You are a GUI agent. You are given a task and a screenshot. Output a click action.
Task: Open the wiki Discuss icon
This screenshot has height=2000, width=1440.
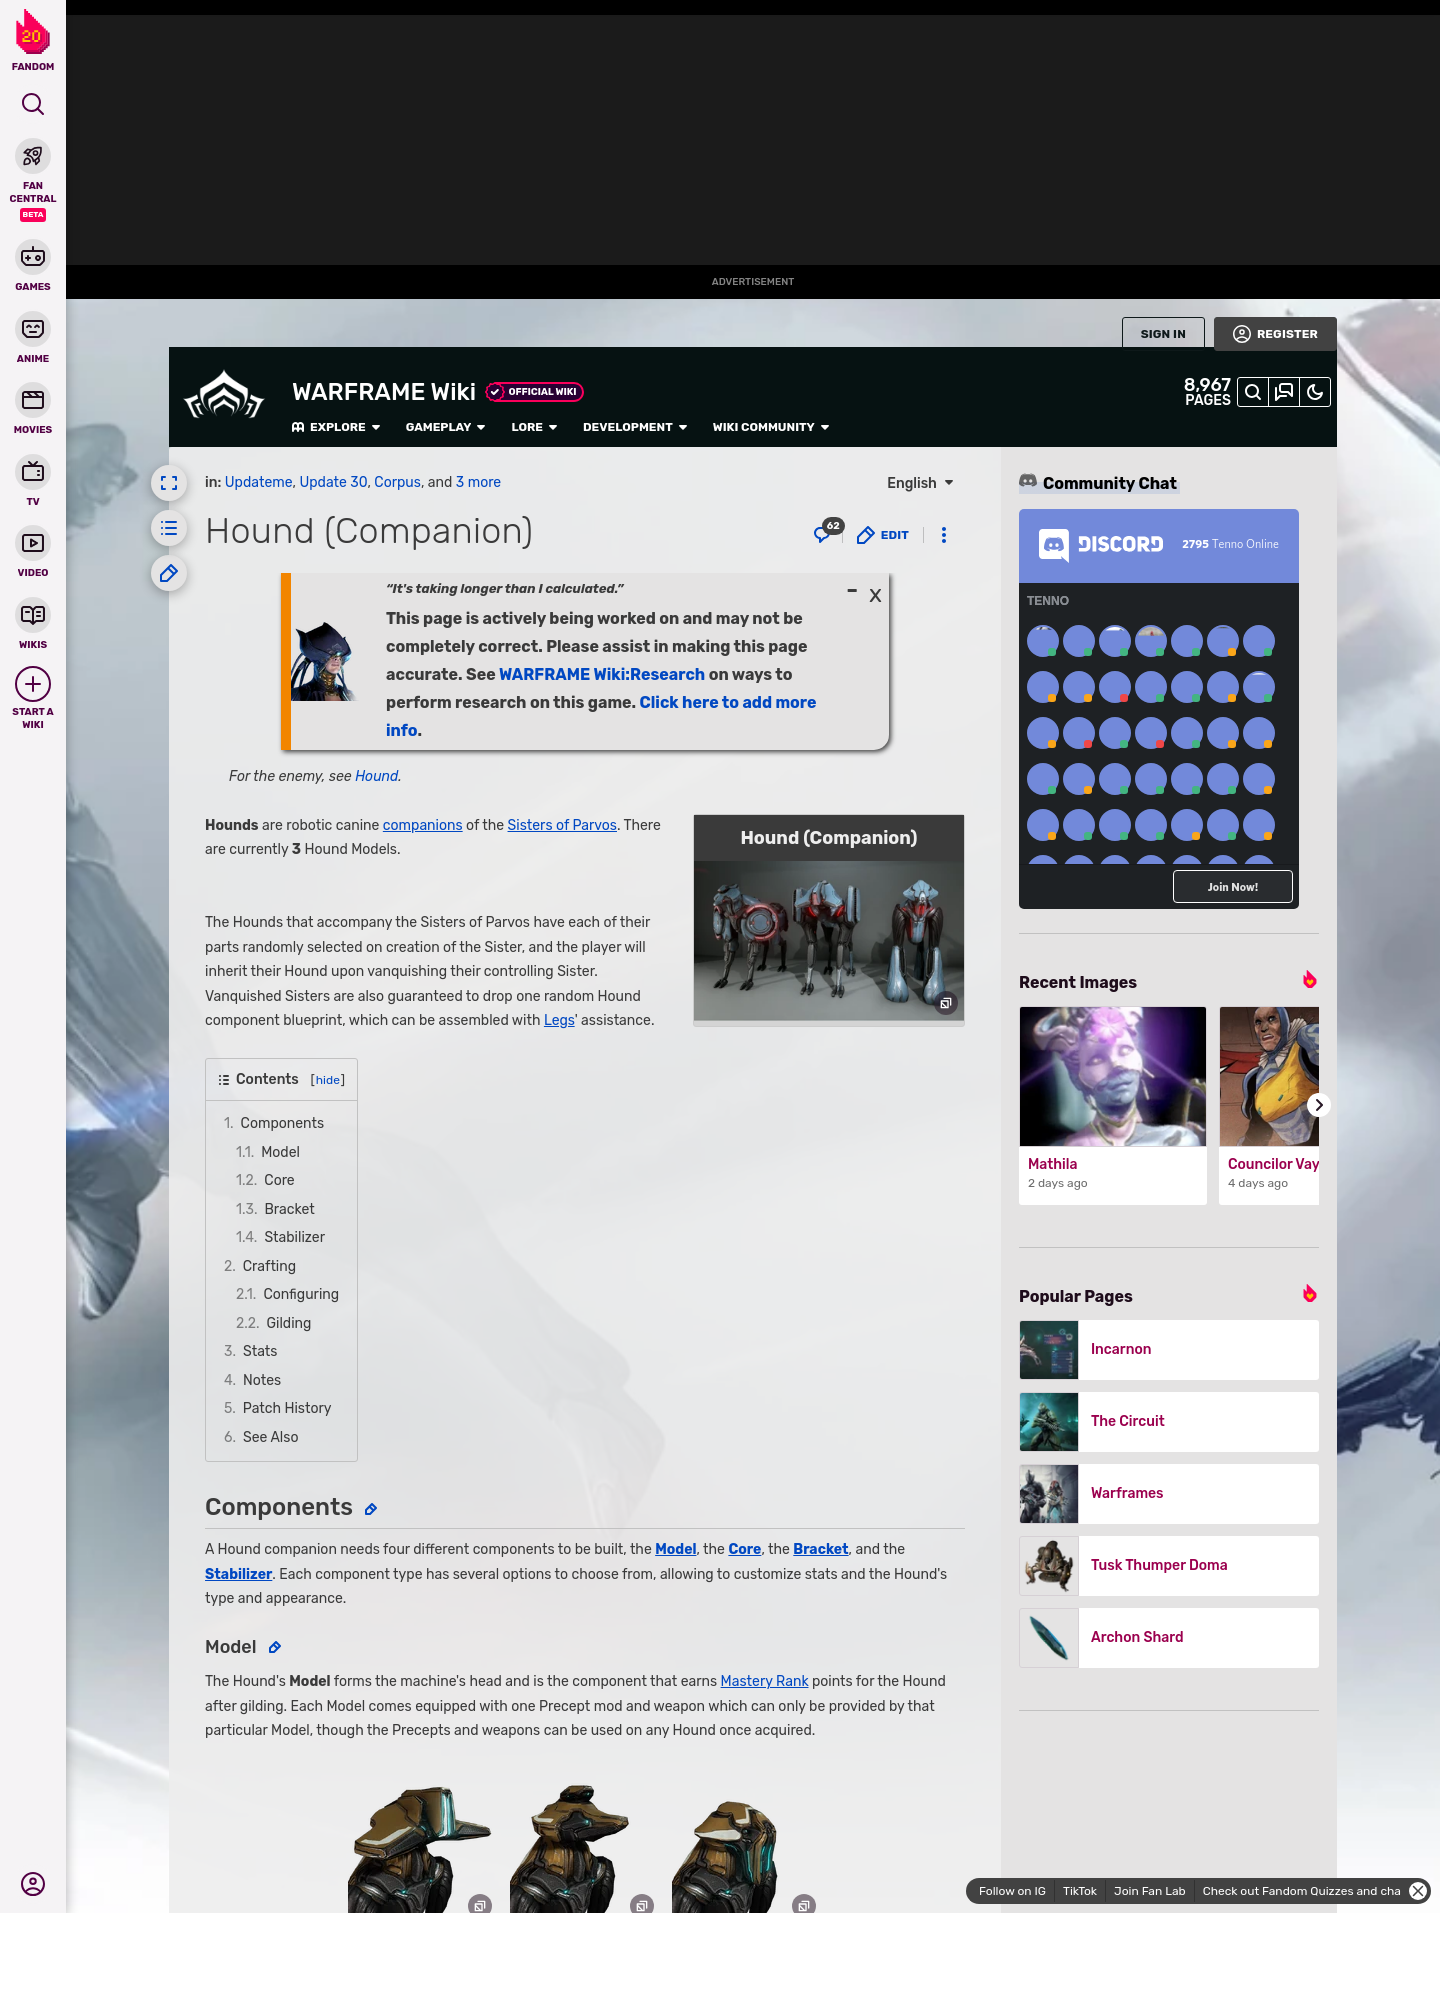click(1284, 392)
